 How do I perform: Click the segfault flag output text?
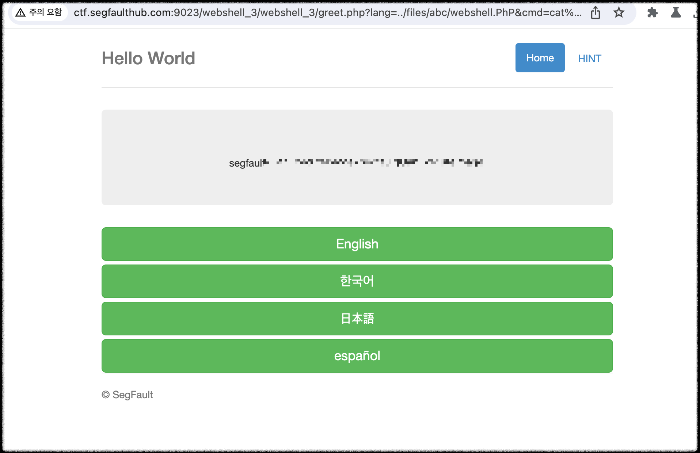356,163
